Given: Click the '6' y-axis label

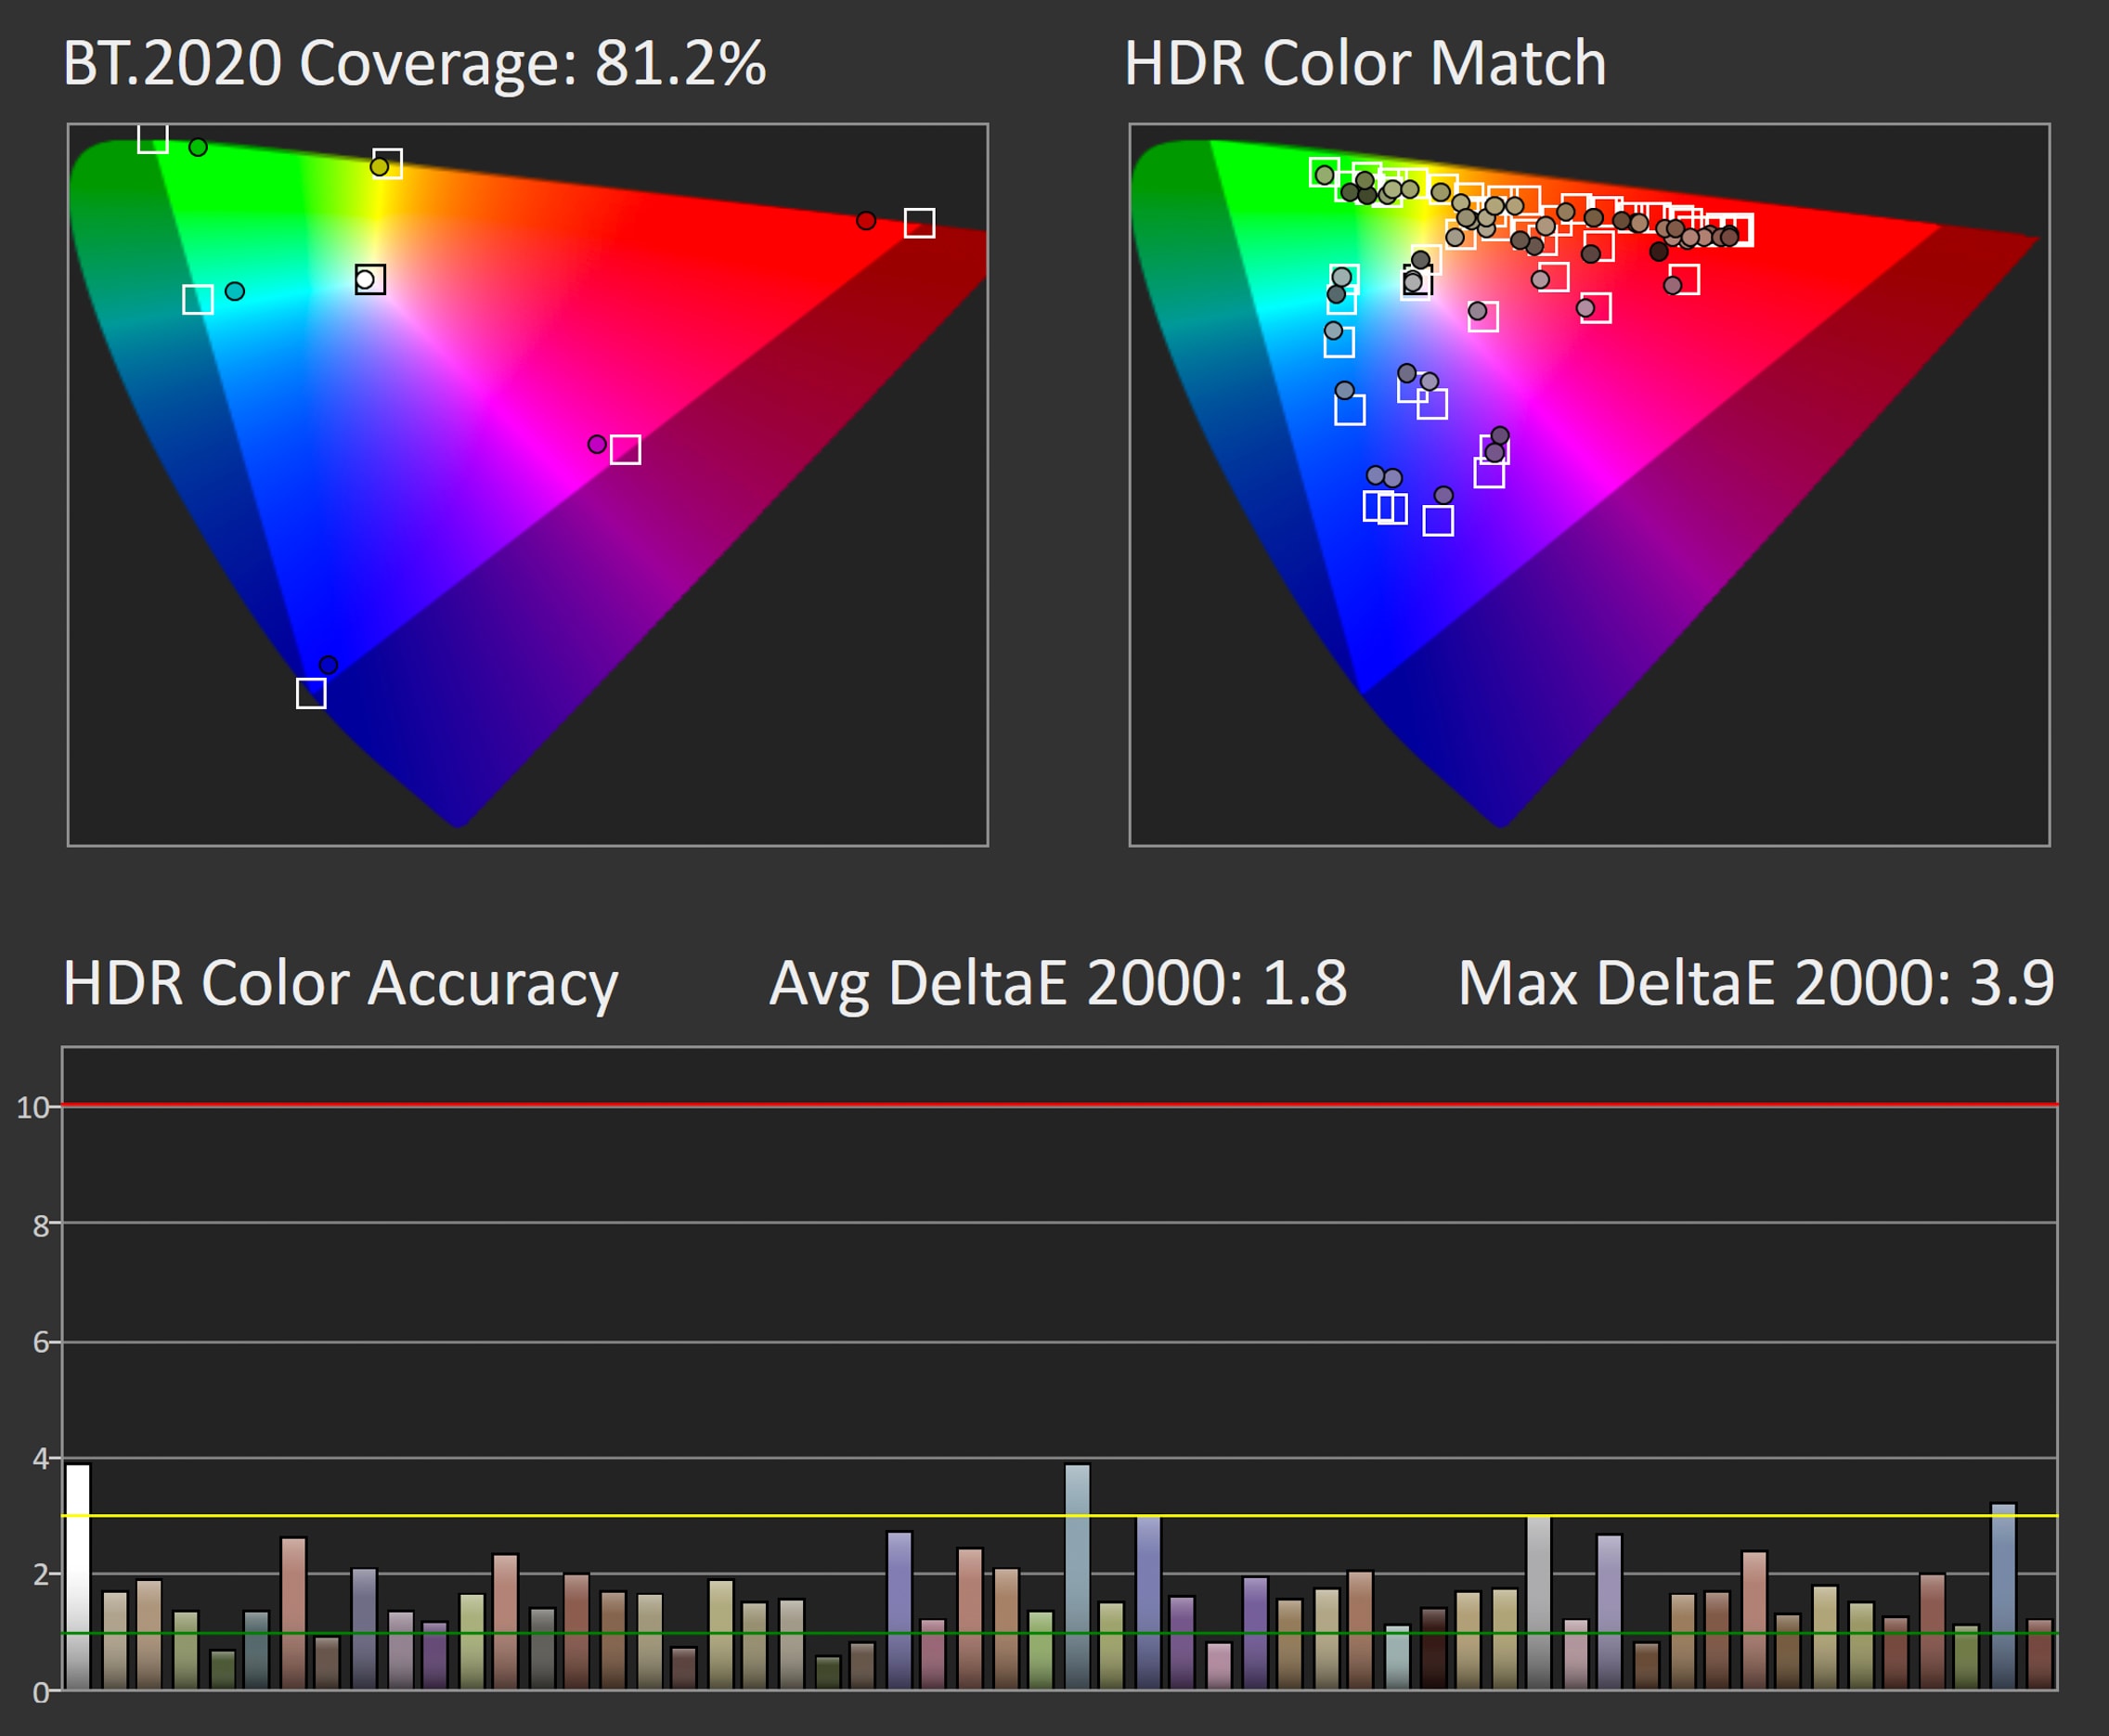Looking at the screenshot, I should 41,1342.
